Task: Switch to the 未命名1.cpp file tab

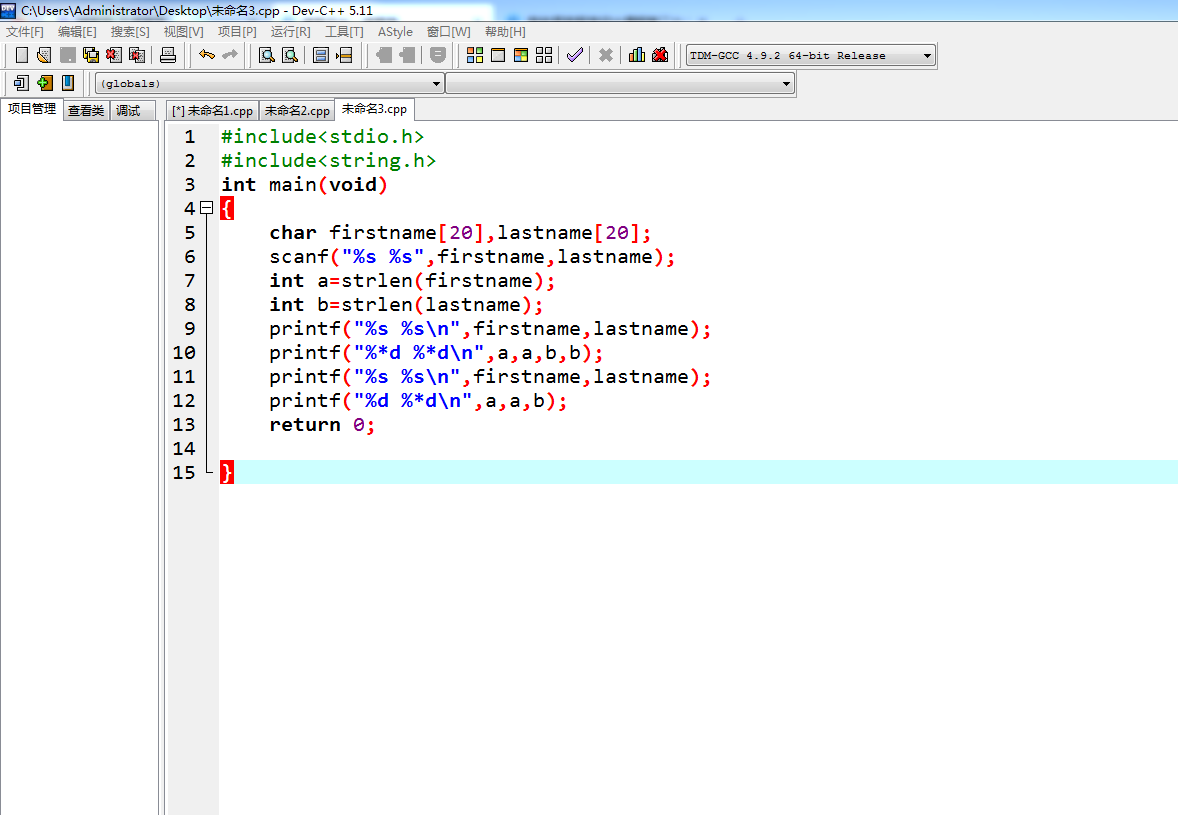Action: point(213,110)
